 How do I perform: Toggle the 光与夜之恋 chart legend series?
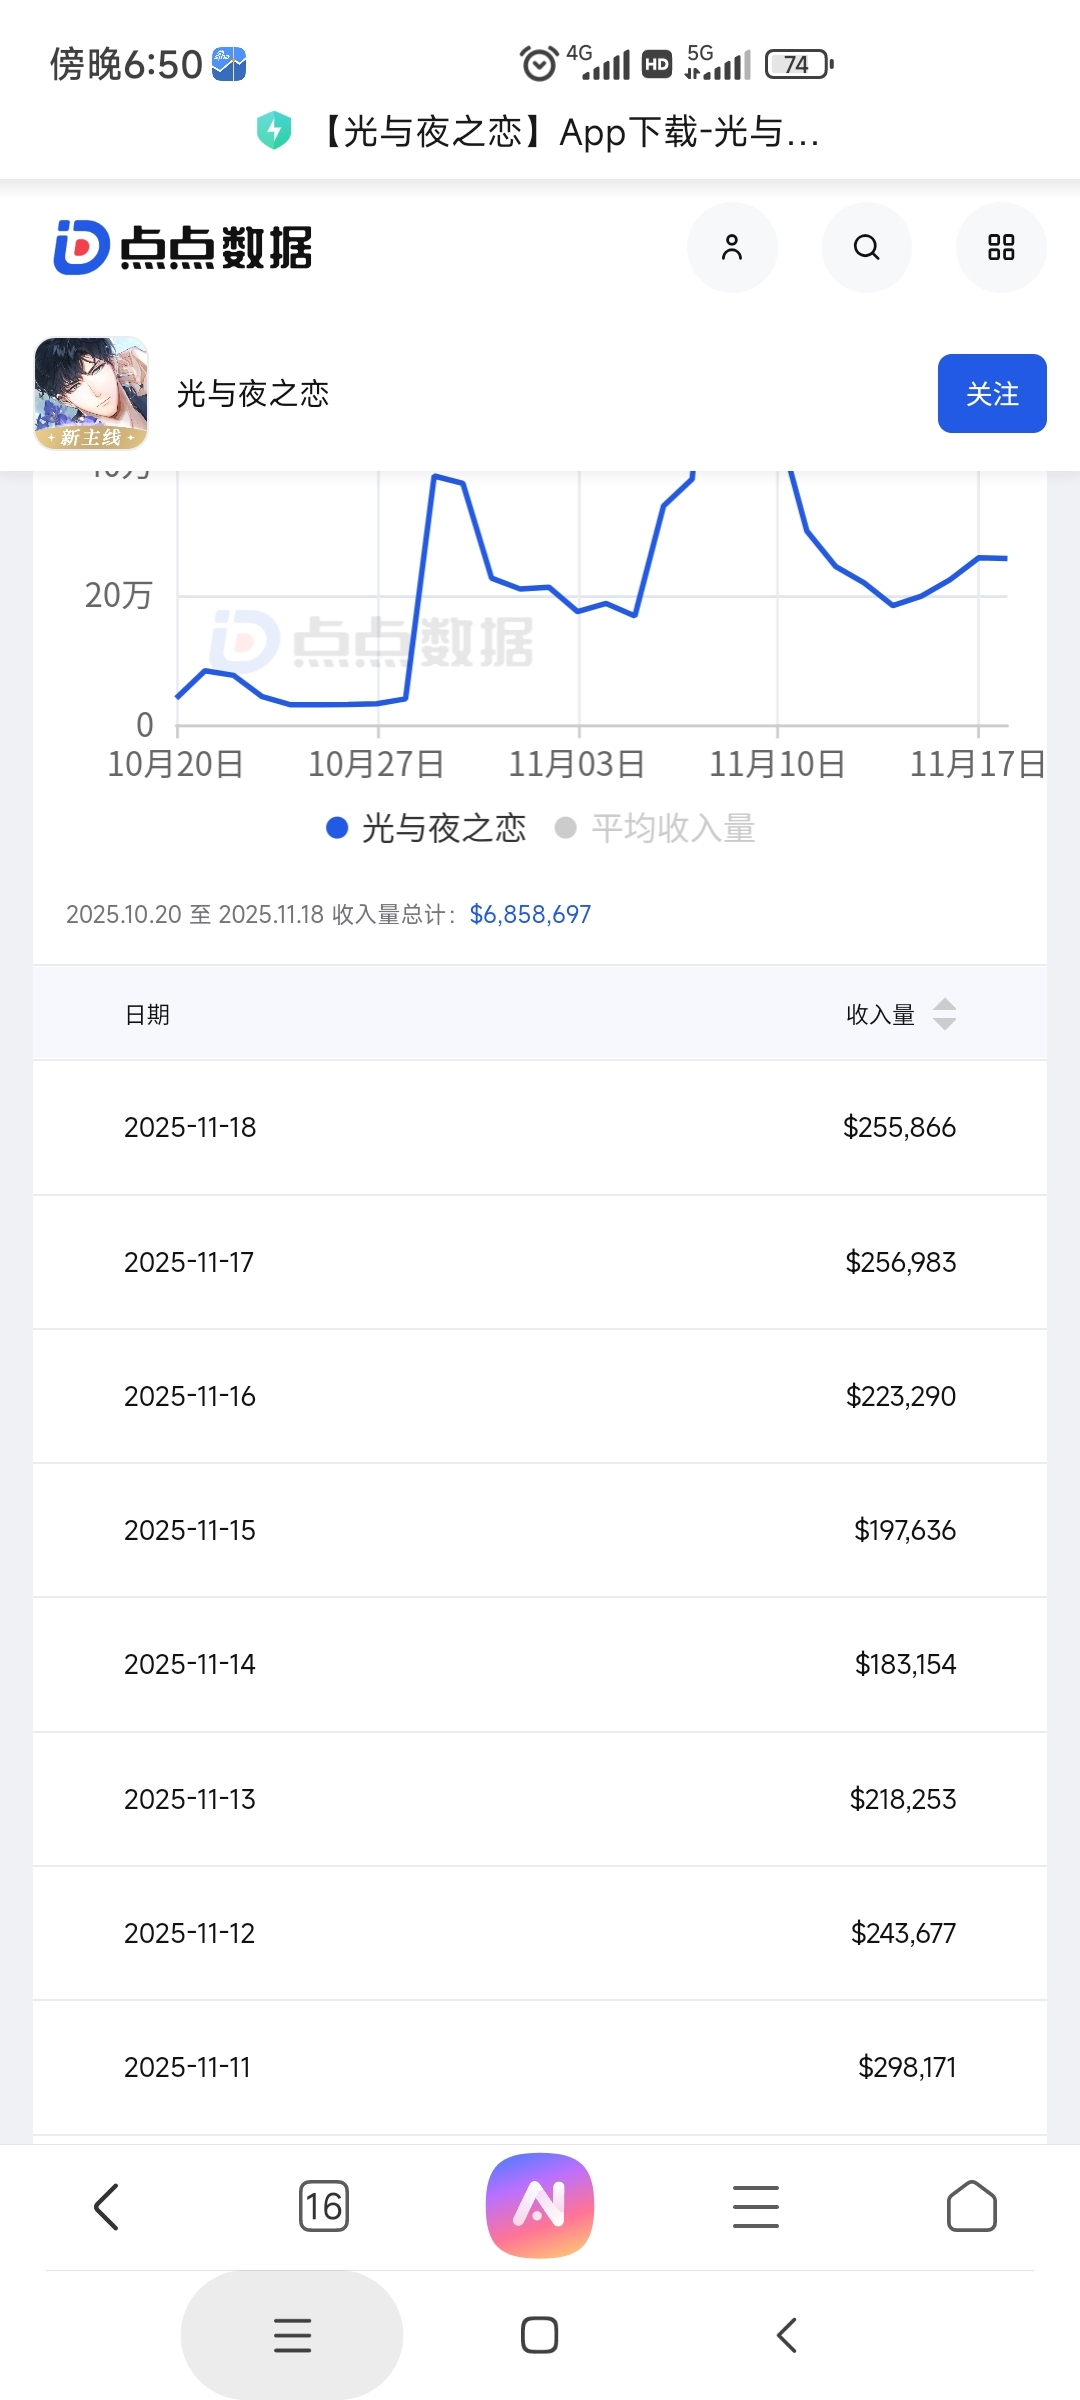[426, 828]
